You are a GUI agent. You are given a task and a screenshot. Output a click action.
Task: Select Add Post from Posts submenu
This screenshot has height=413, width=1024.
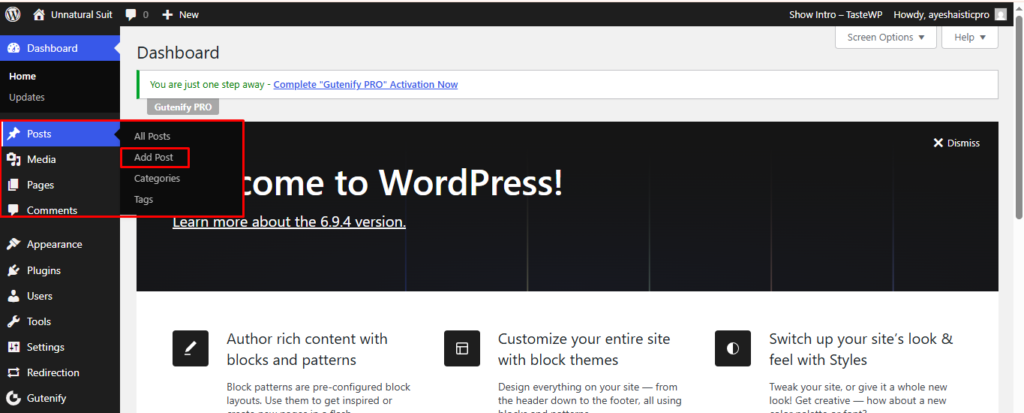pos(153,158)
